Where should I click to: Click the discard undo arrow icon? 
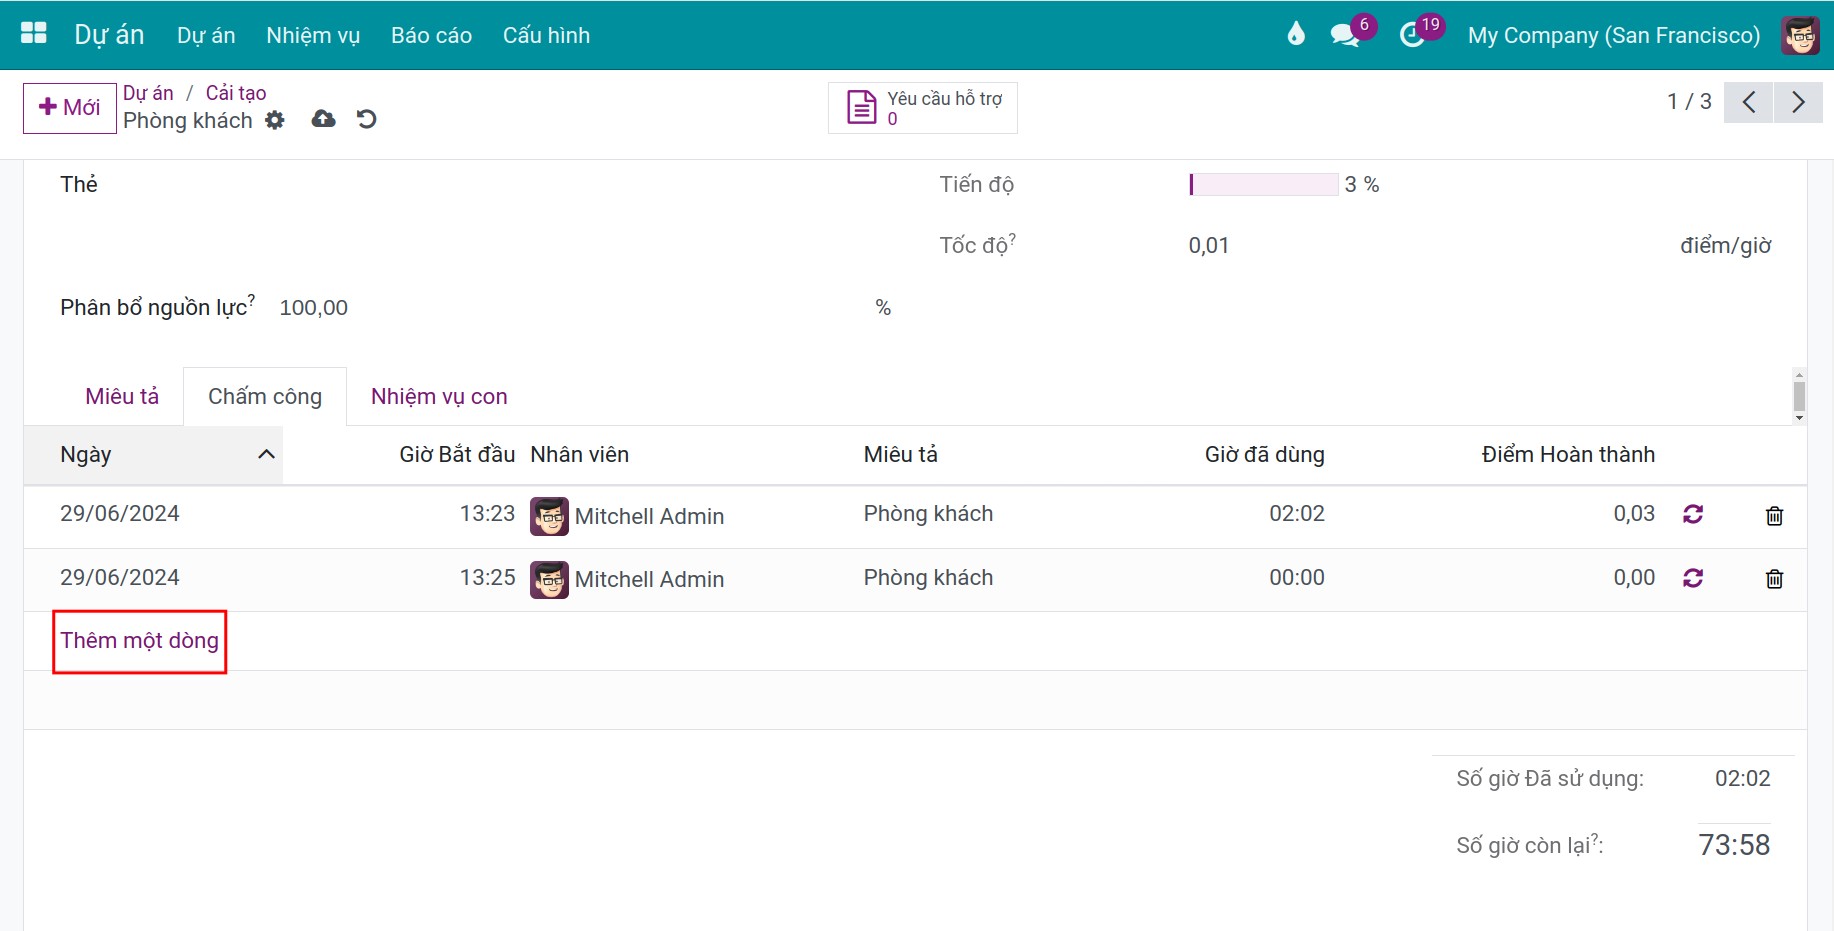(x=367, y=119)
